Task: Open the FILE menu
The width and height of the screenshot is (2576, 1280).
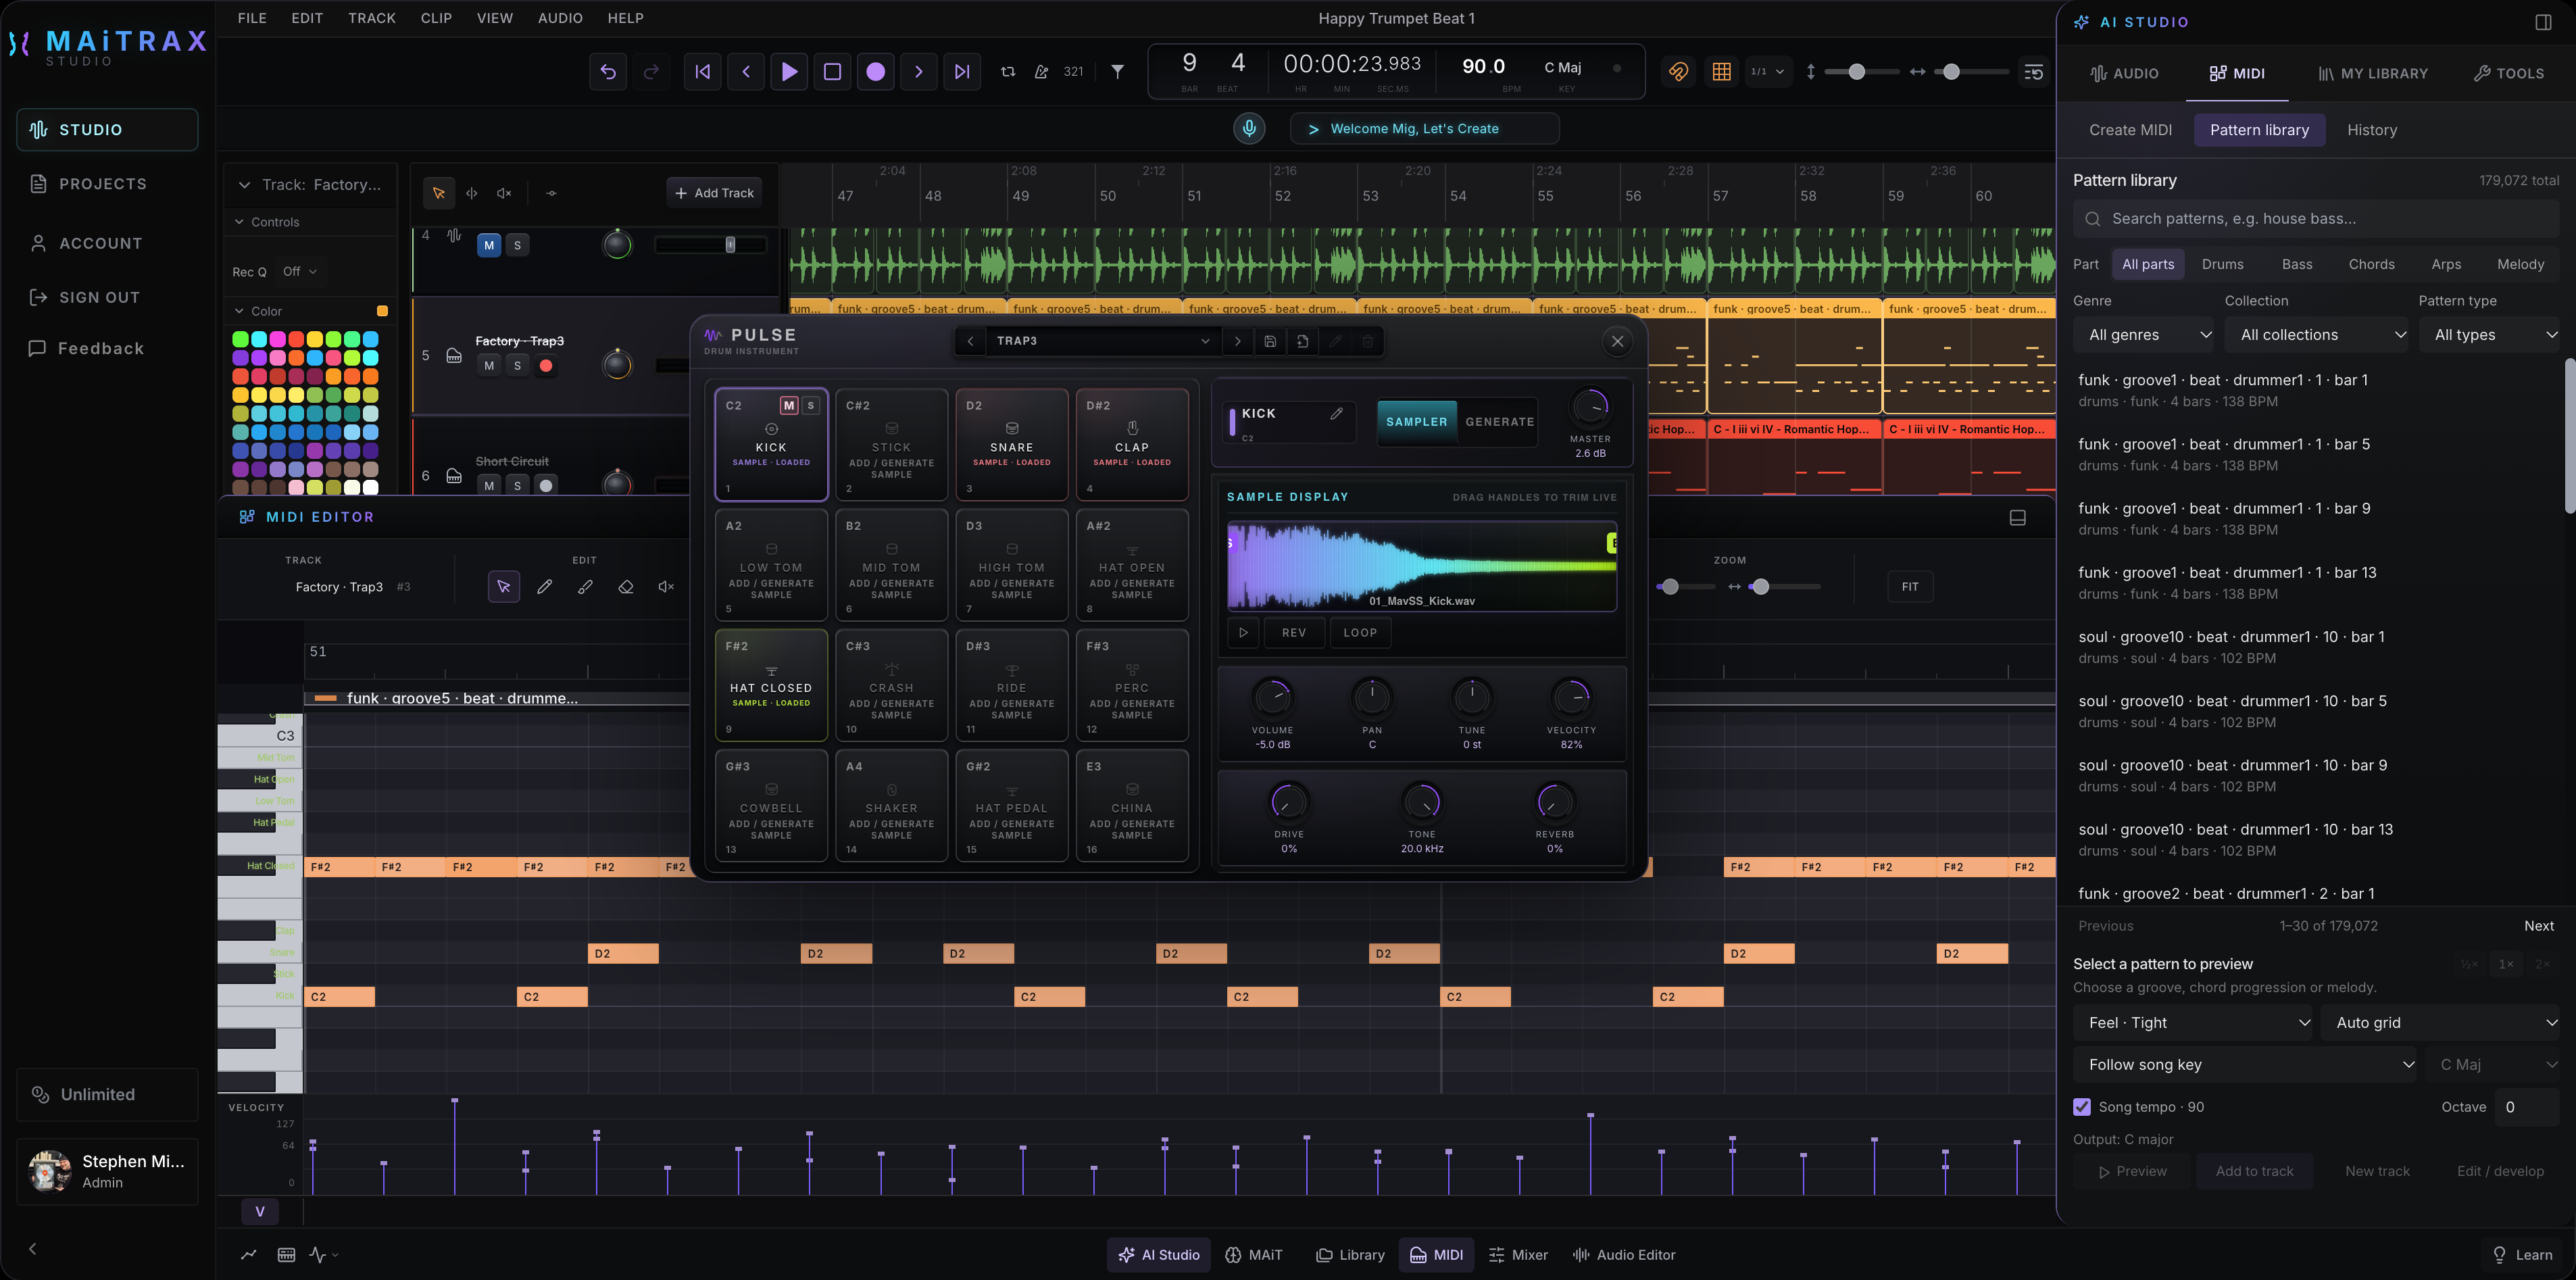Action: tap(252, 18)
